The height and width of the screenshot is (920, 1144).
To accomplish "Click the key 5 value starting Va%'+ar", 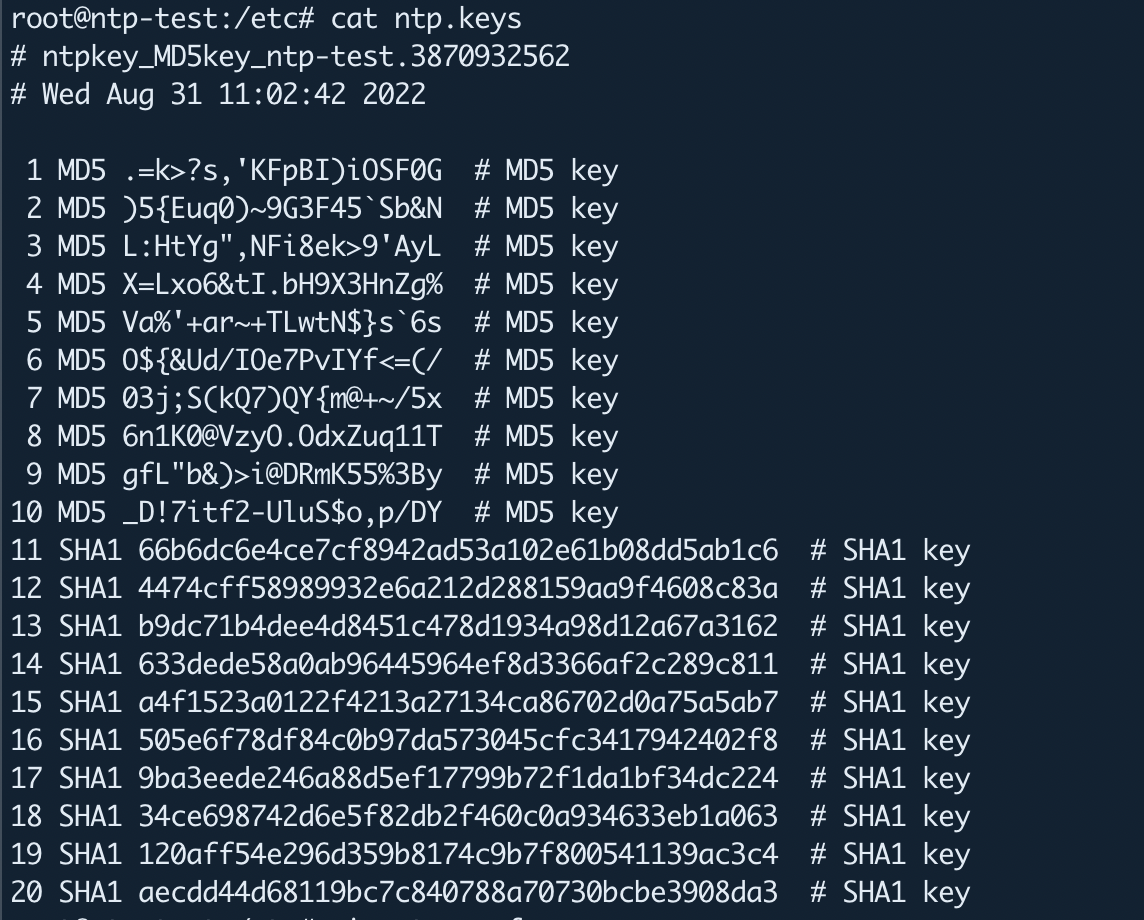I will [x=282, y=322].
